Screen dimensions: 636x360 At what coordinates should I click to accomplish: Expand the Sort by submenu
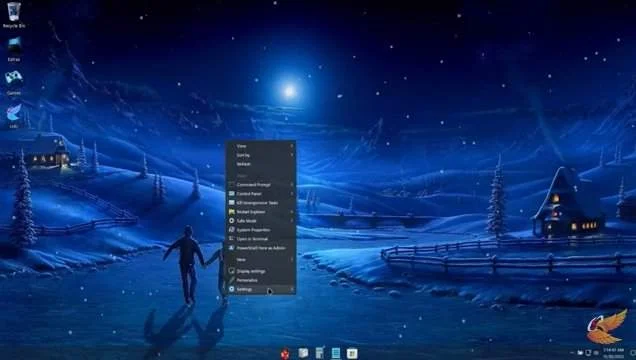point(260,155)
